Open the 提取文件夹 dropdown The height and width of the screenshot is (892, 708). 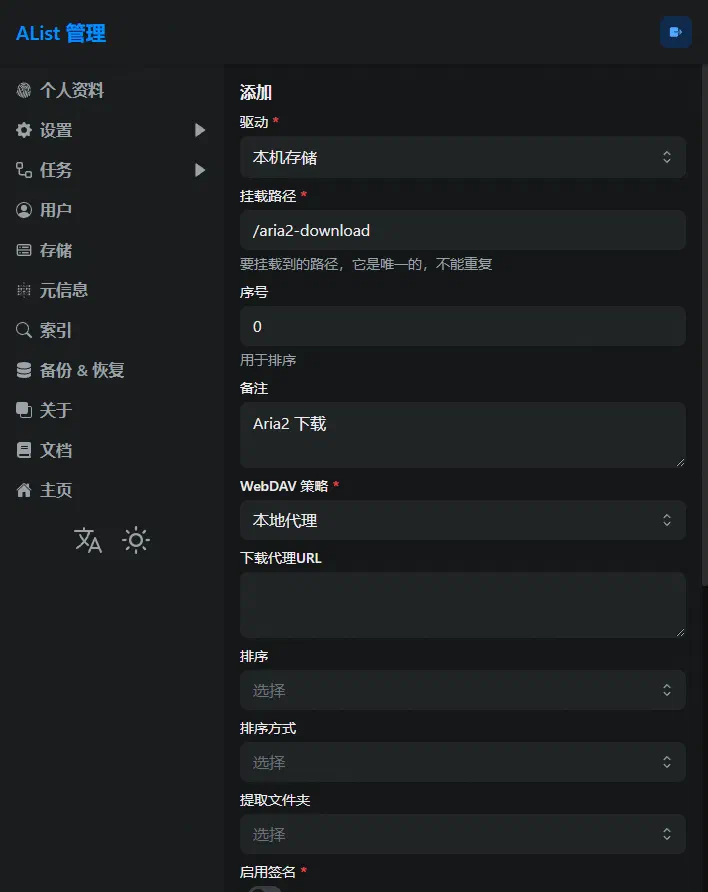(462, 833)
